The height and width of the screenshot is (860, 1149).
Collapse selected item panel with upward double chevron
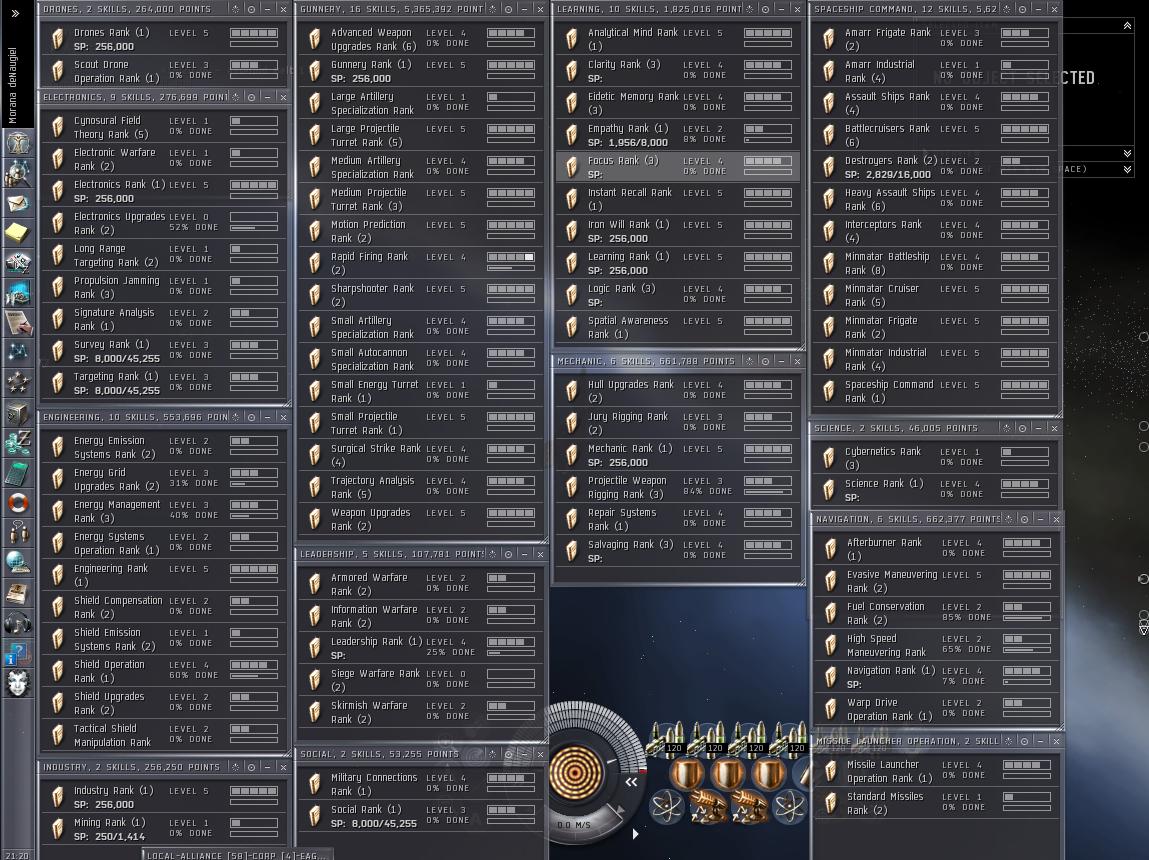point(1127,26)
